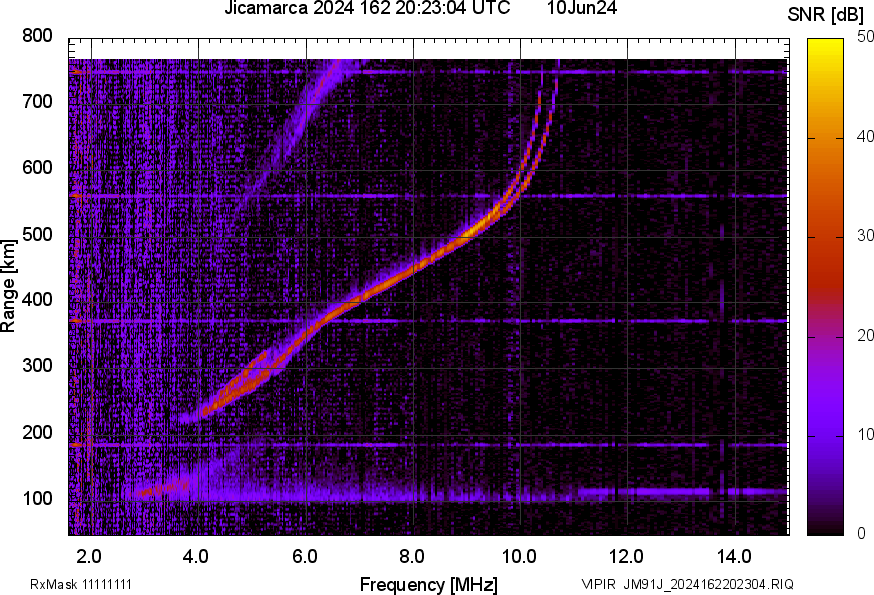Click the 'Range [km]' axis label
The image size is (874, 595).
8,286
